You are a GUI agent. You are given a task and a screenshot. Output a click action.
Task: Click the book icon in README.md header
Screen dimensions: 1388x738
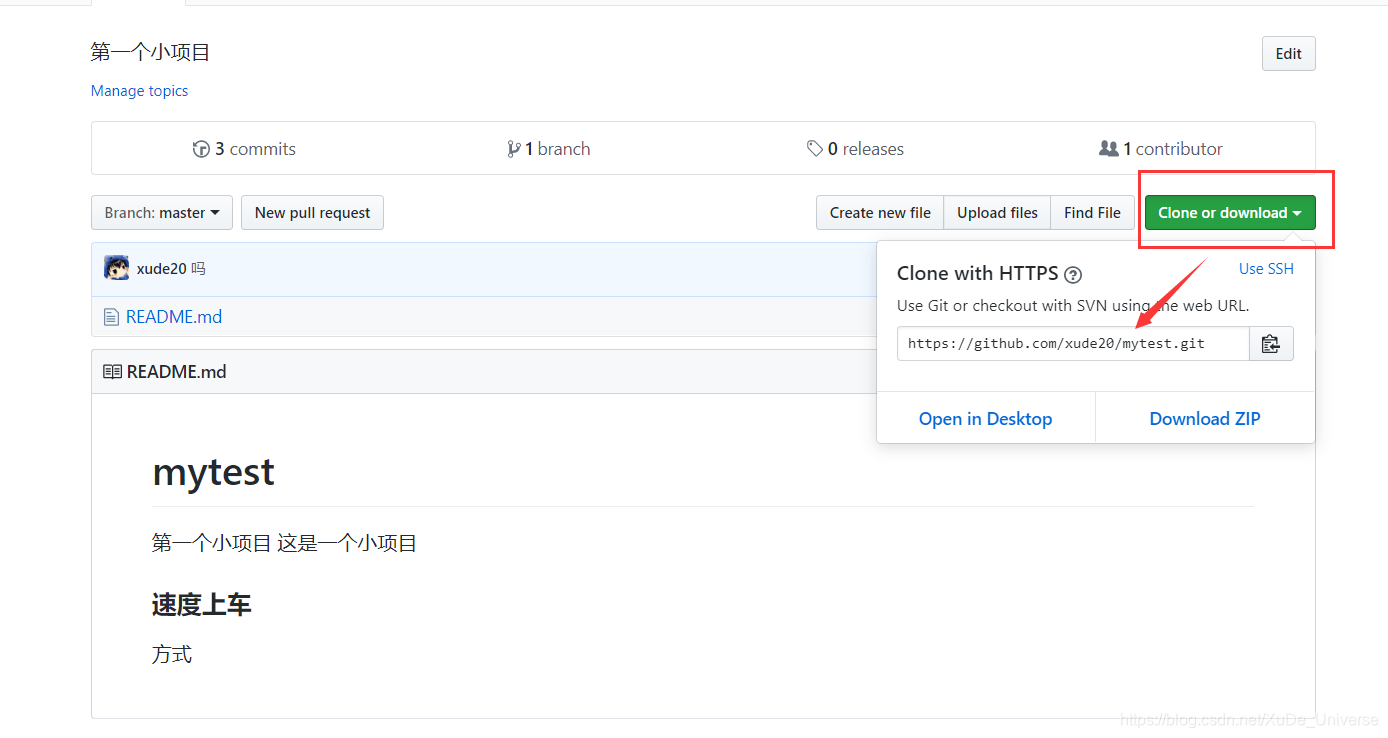click(112, 372)
